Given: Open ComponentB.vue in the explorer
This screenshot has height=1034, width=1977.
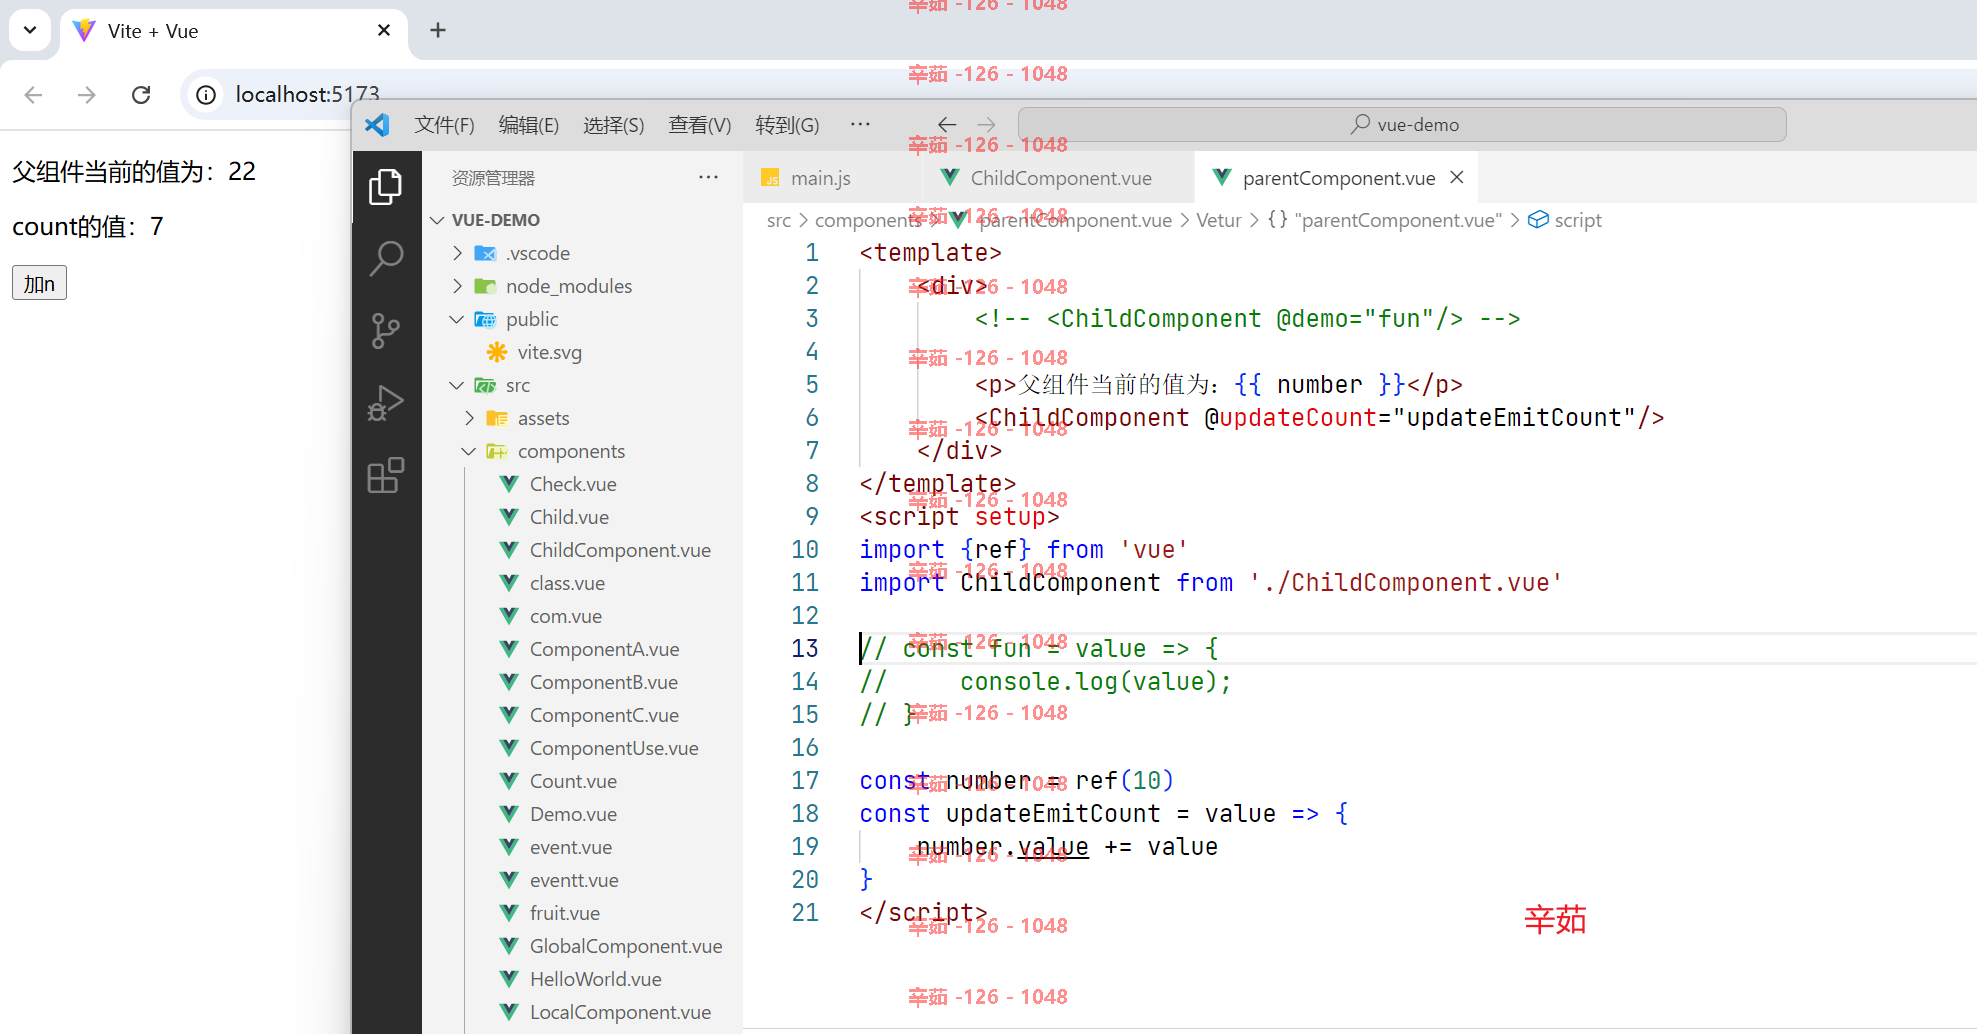Looking at the screenshot, I should pos(583,682).
